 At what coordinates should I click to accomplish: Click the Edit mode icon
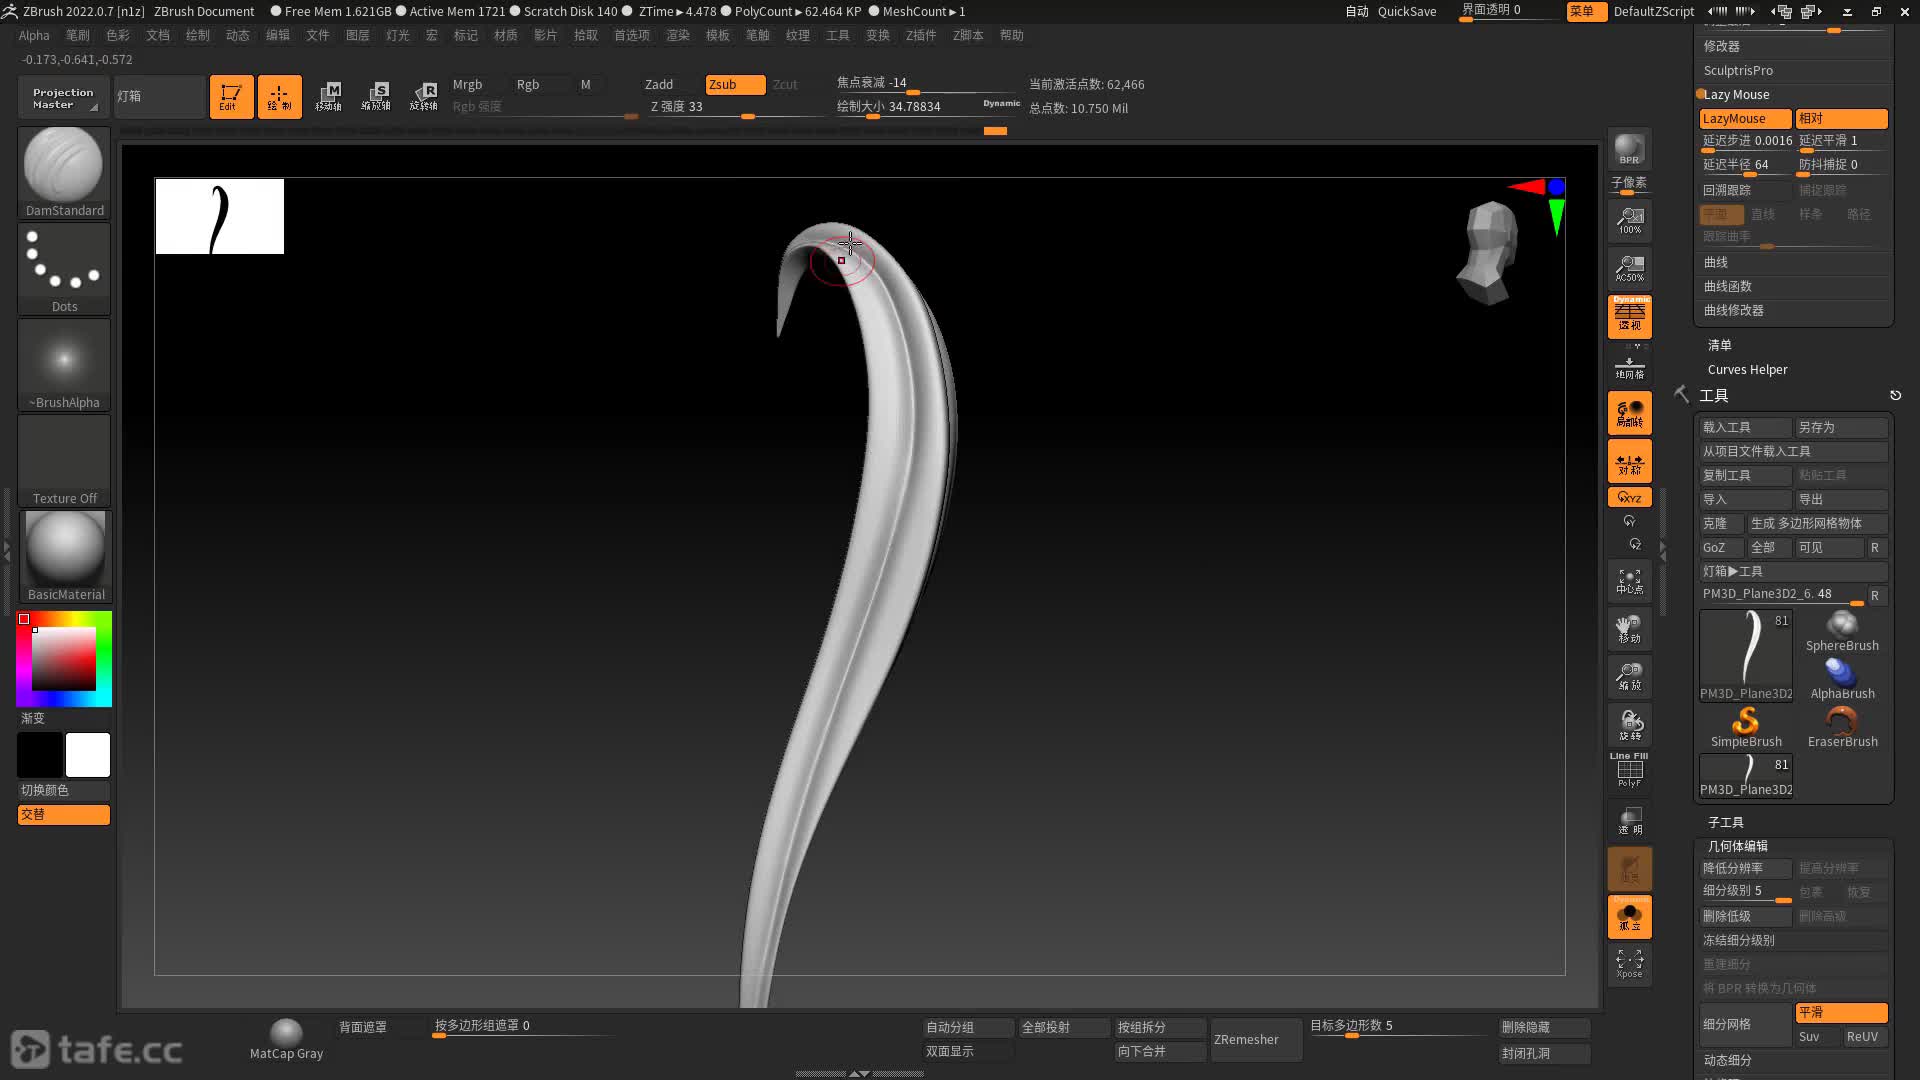230,97
